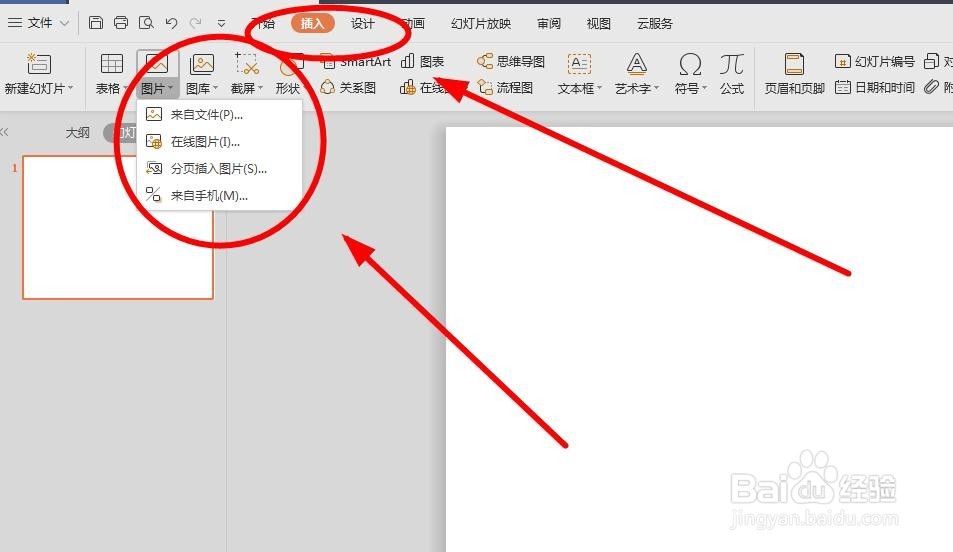Open 页眉和页脚 header and footer
The image size is (953, 552).
coord(794,74)
